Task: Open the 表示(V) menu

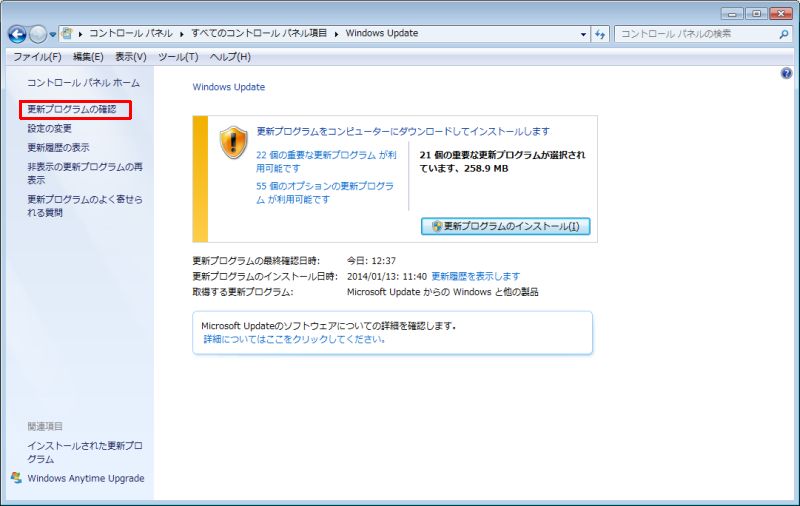Action: 131,57
